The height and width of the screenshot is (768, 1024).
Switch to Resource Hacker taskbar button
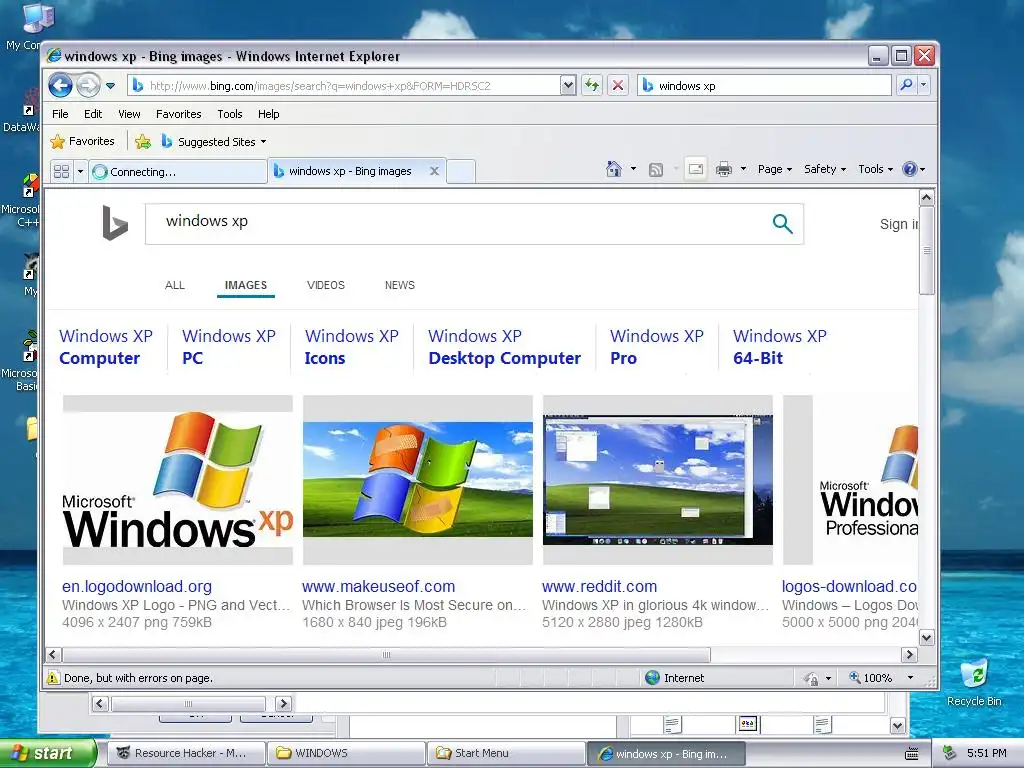[x=187, y=753]
